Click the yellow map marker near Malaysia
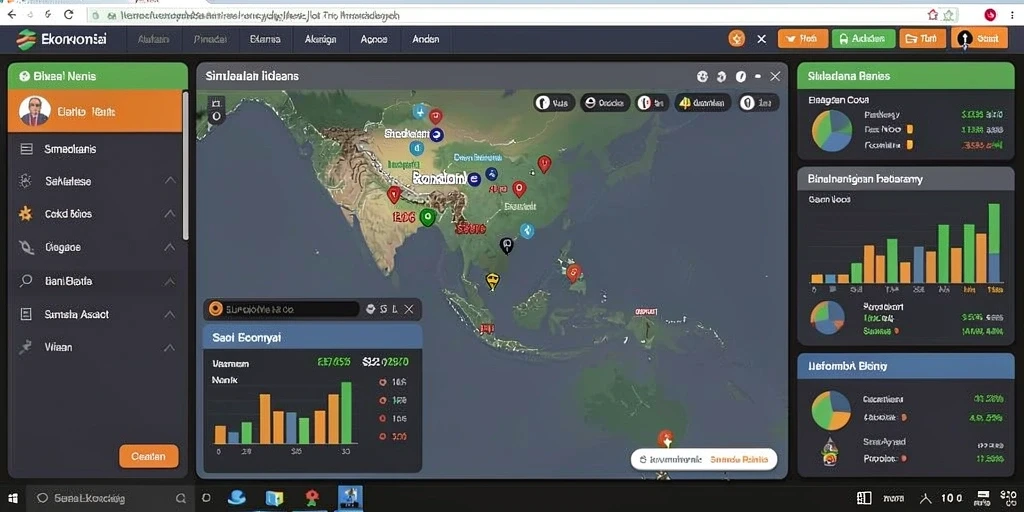Image resolution: width=1024 pixels, height=512 pixels. coord(492,281)
